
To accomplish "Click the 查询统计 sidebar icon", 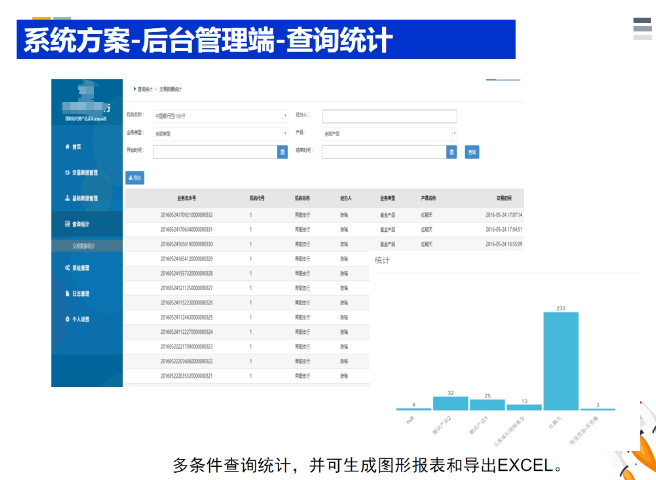I will click(x=67, y=224).
